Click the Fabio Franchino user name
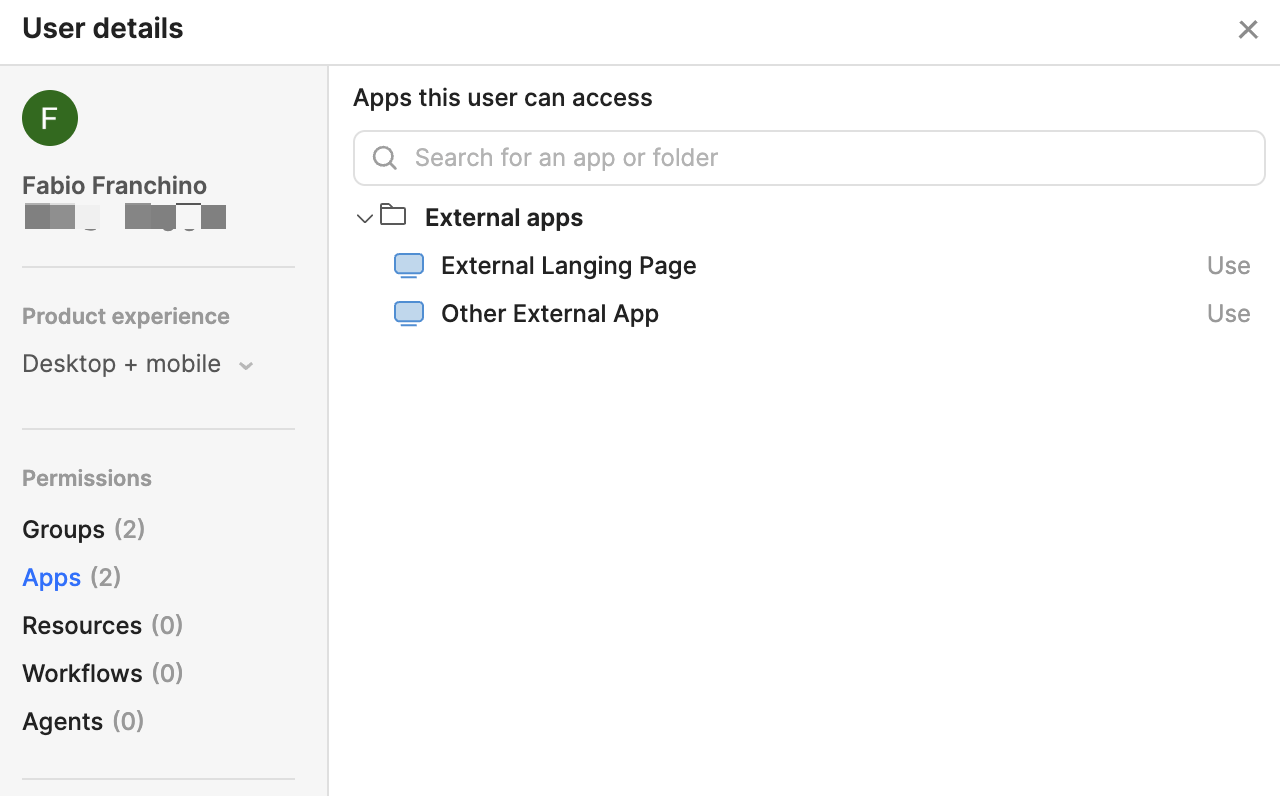 click(114, 186)
